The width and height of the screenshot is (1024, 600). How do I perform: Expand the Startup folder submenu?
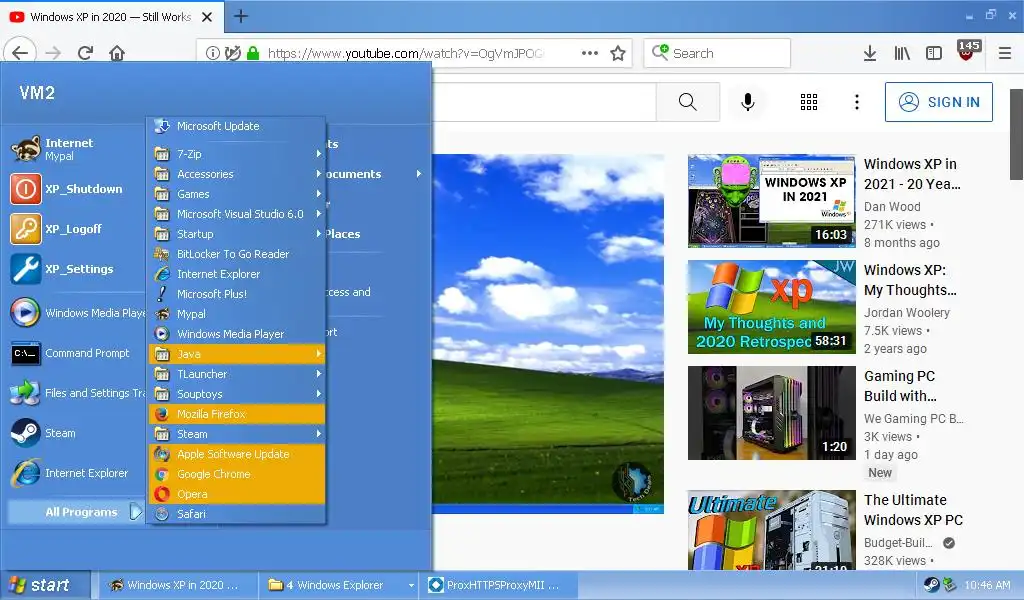237,234
